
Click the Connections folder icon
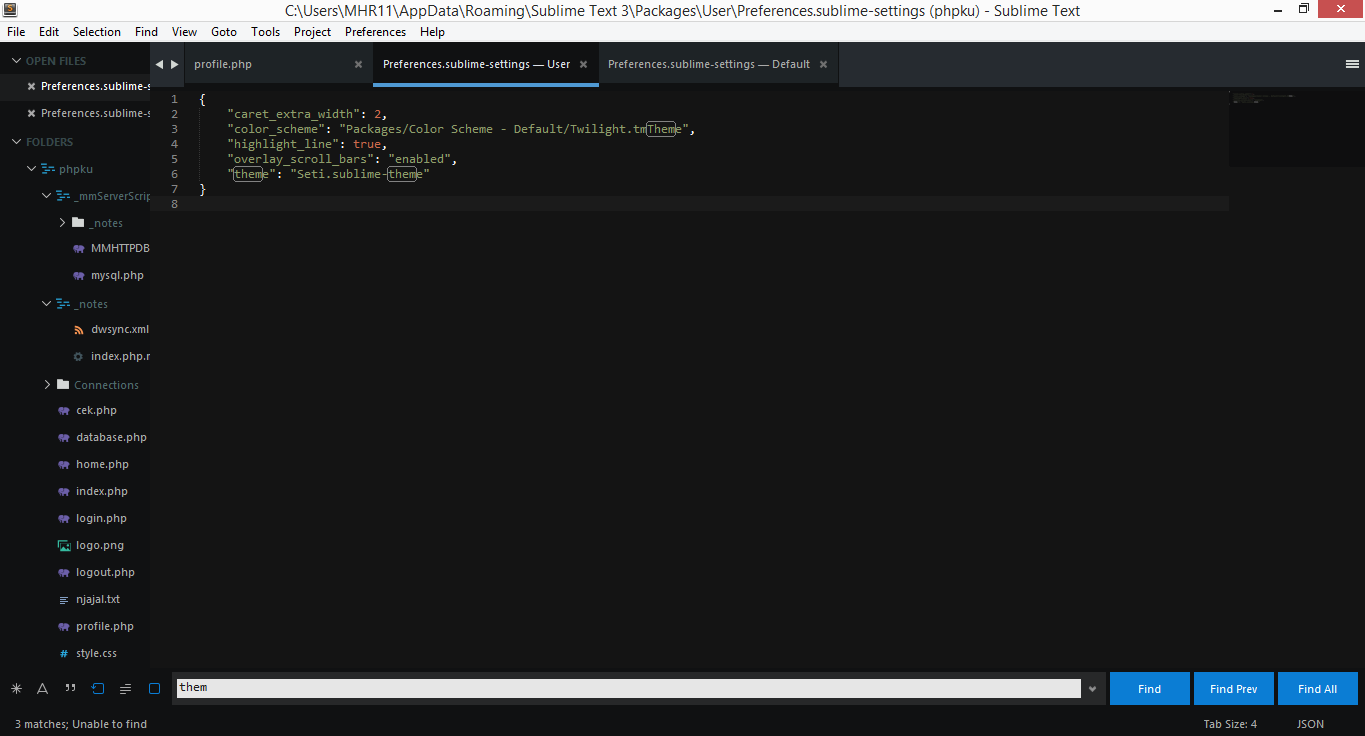coord(63,385)
